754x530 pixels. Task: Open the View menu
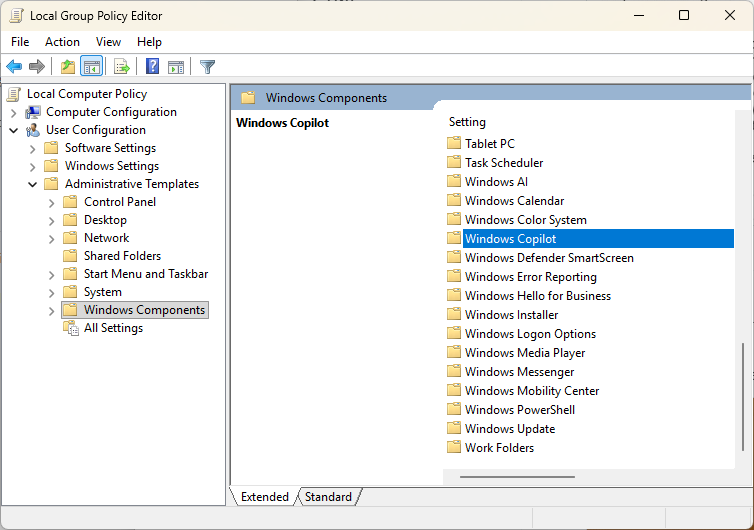click(x=108, y=42)
